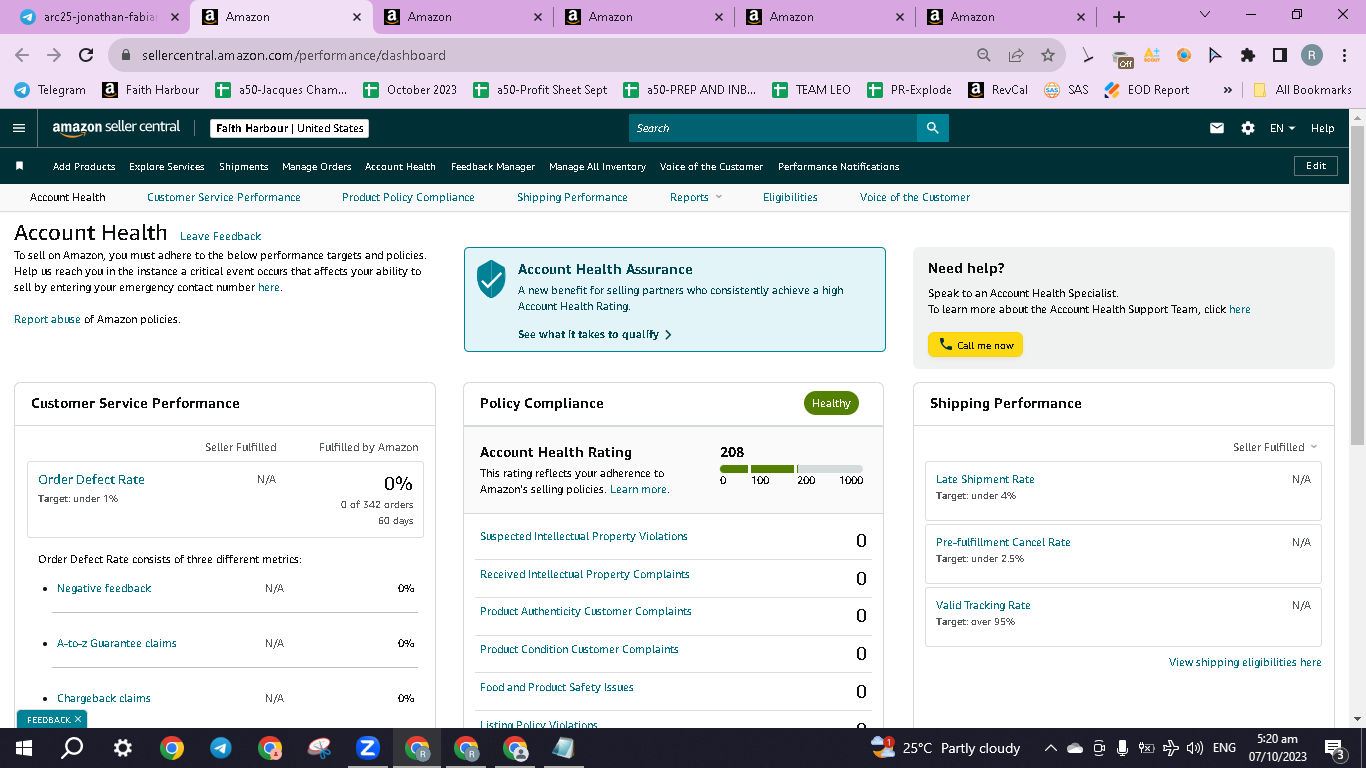Viewport: 1366px width, 768px height.
Task: Open Manage All Inventory
Action: (x=598, y=166)
